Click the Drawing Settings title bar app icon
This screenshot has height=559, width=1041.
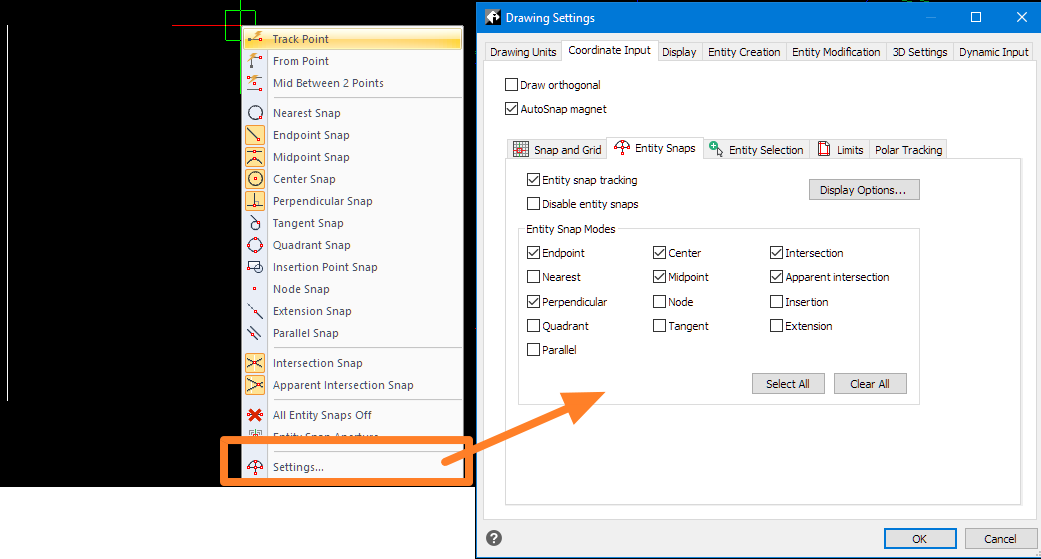pos(493,17)
